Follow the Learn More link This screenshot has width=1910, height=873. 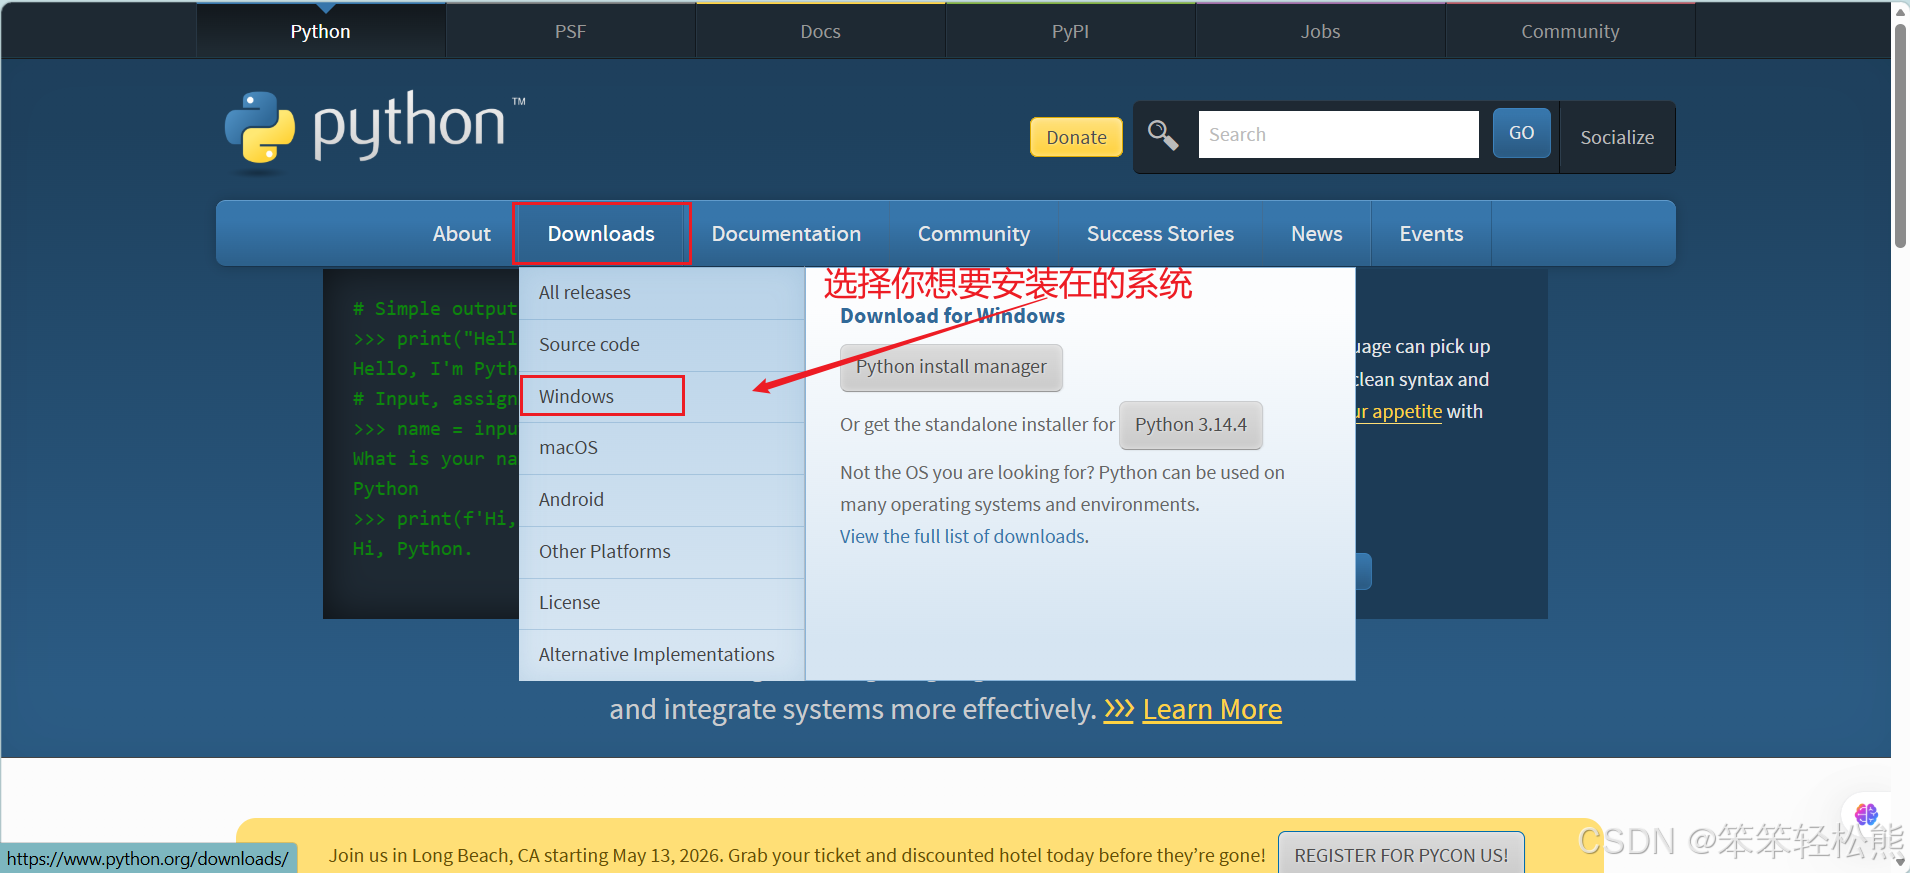pyautogui.click(x=1212, y=709)
